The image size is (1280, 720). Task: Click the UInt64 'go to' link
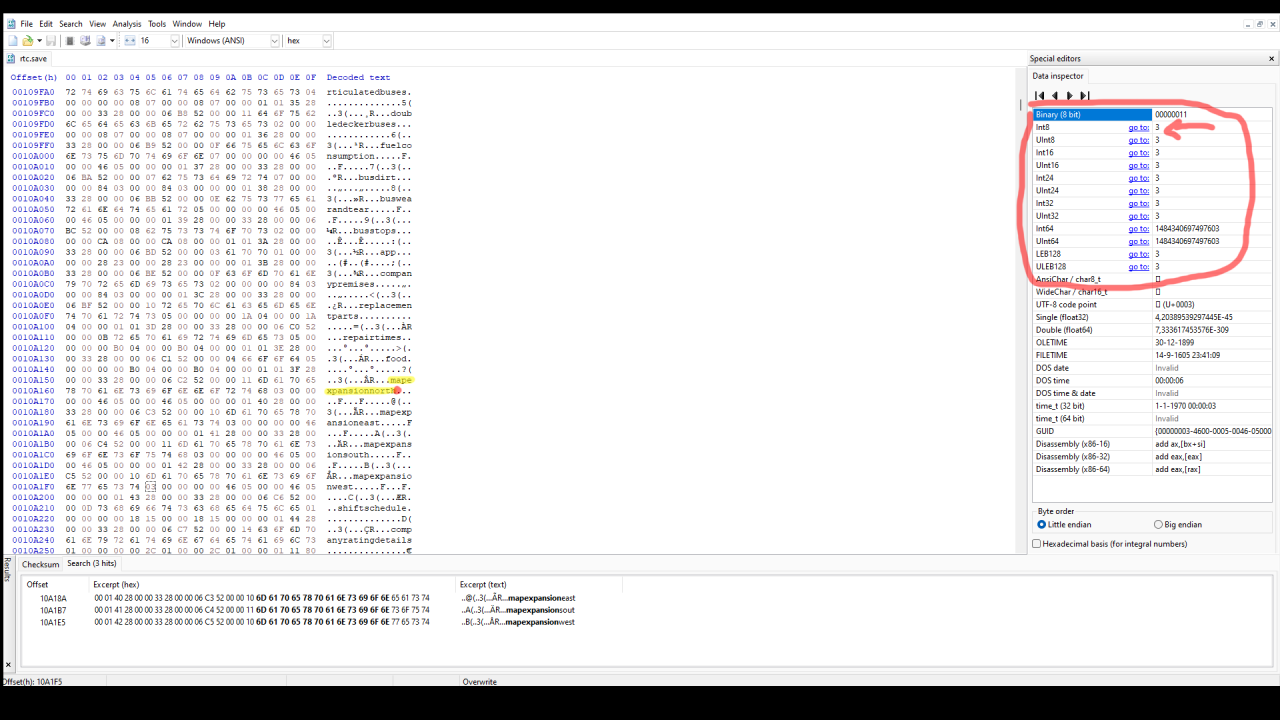pos(1138,241)
